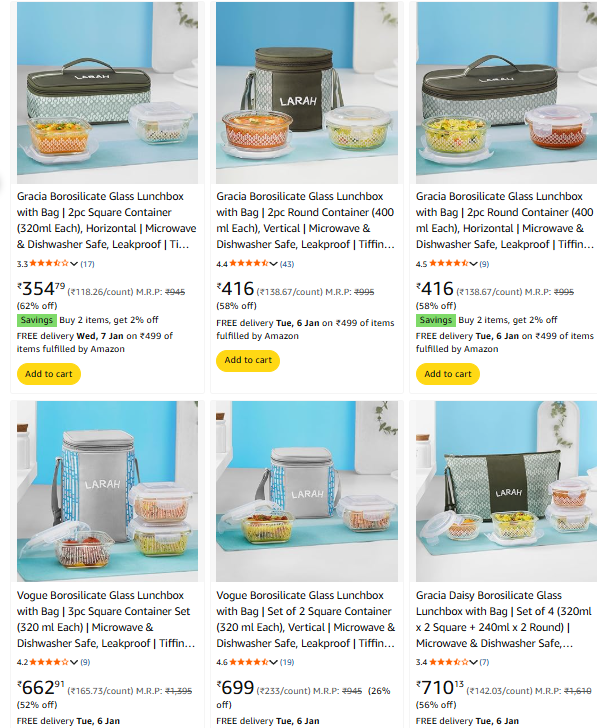
Task: Click the green Savings badge under ₹354 price
Action: (37, 320)
